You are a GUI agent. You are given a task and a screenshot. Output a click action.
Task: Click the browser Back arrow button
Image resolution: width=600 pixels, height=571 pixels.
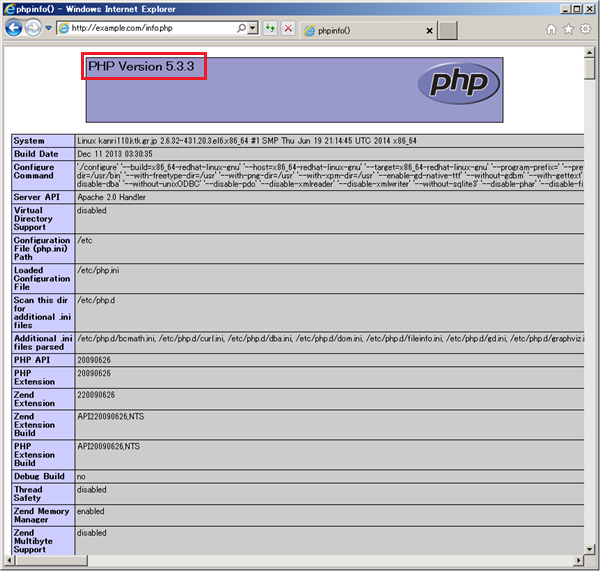(14, 28)
